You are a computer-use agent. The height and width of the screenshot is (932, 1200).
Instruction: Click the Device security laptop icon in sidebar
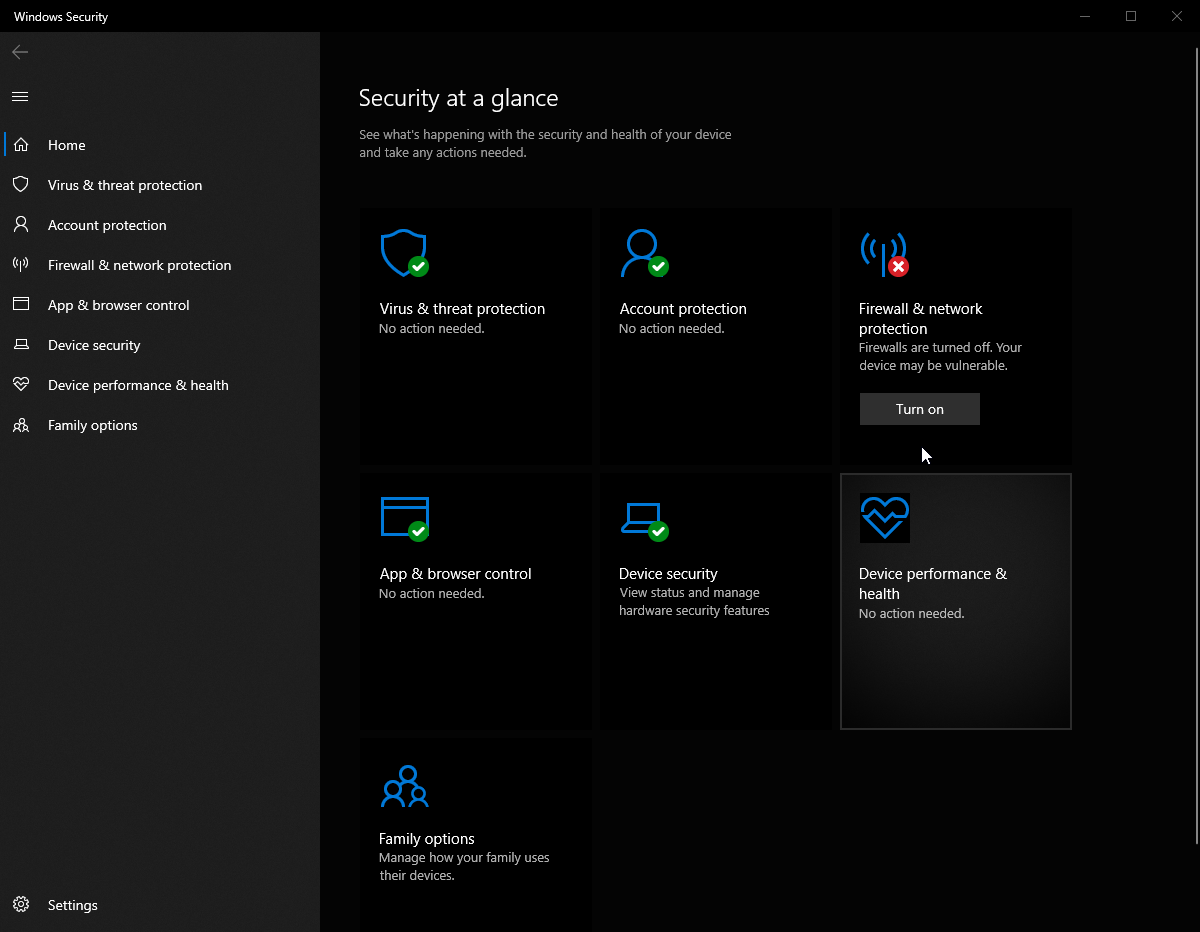pyautogui.click(x=20, y=345)
